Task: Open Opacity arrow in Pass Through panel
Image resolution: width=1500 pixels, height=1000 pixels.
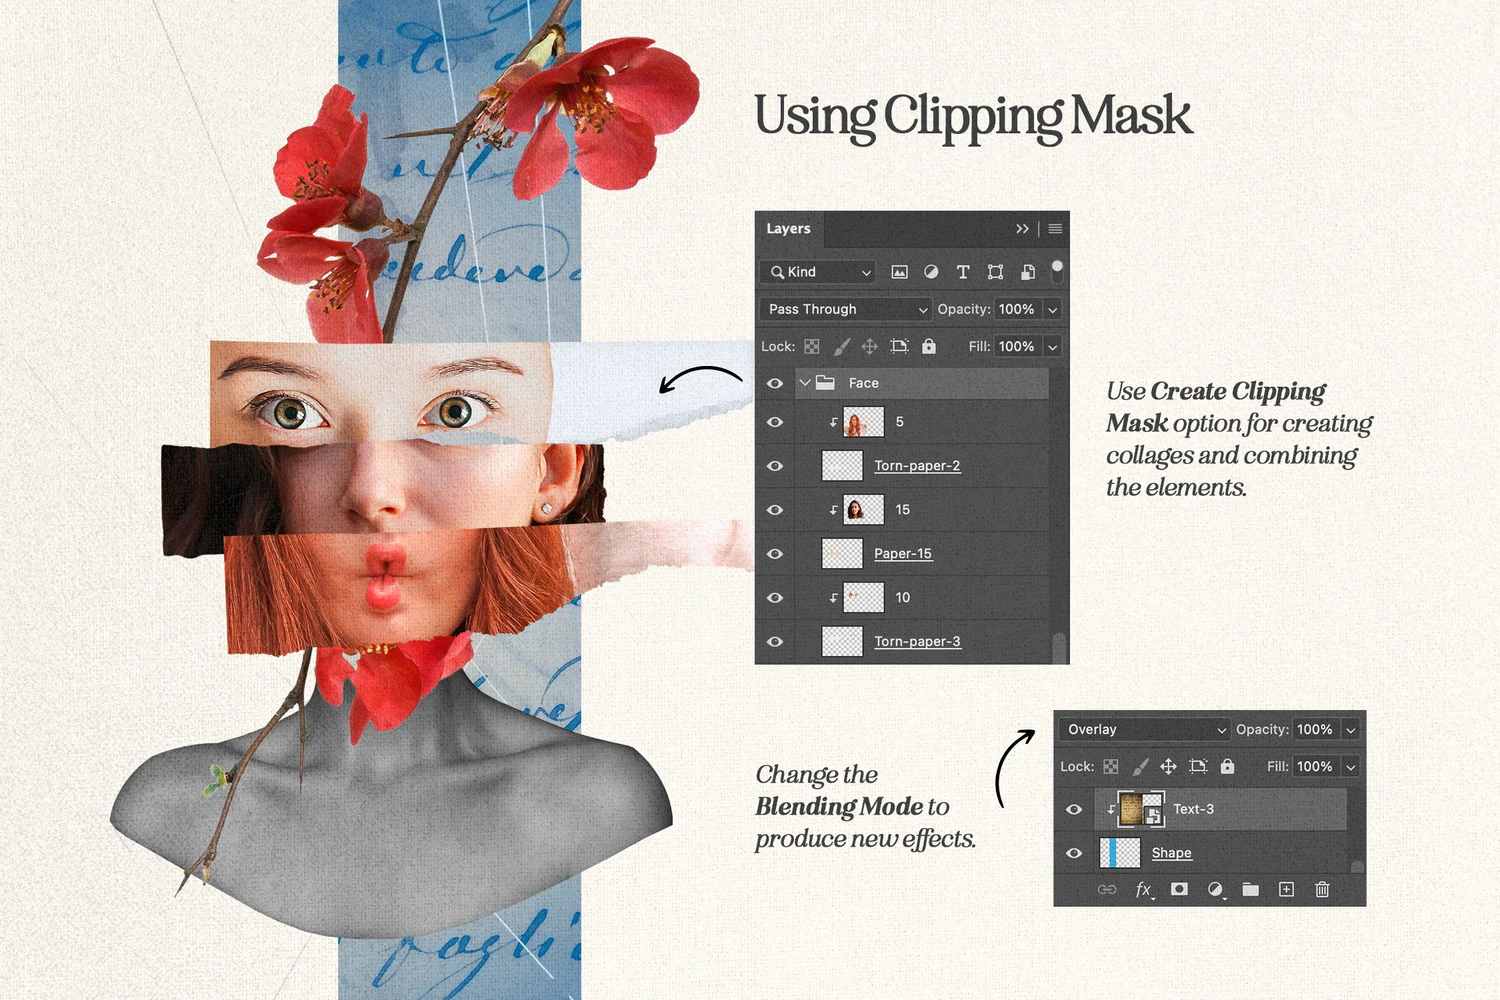Action: click(1052, 310)
